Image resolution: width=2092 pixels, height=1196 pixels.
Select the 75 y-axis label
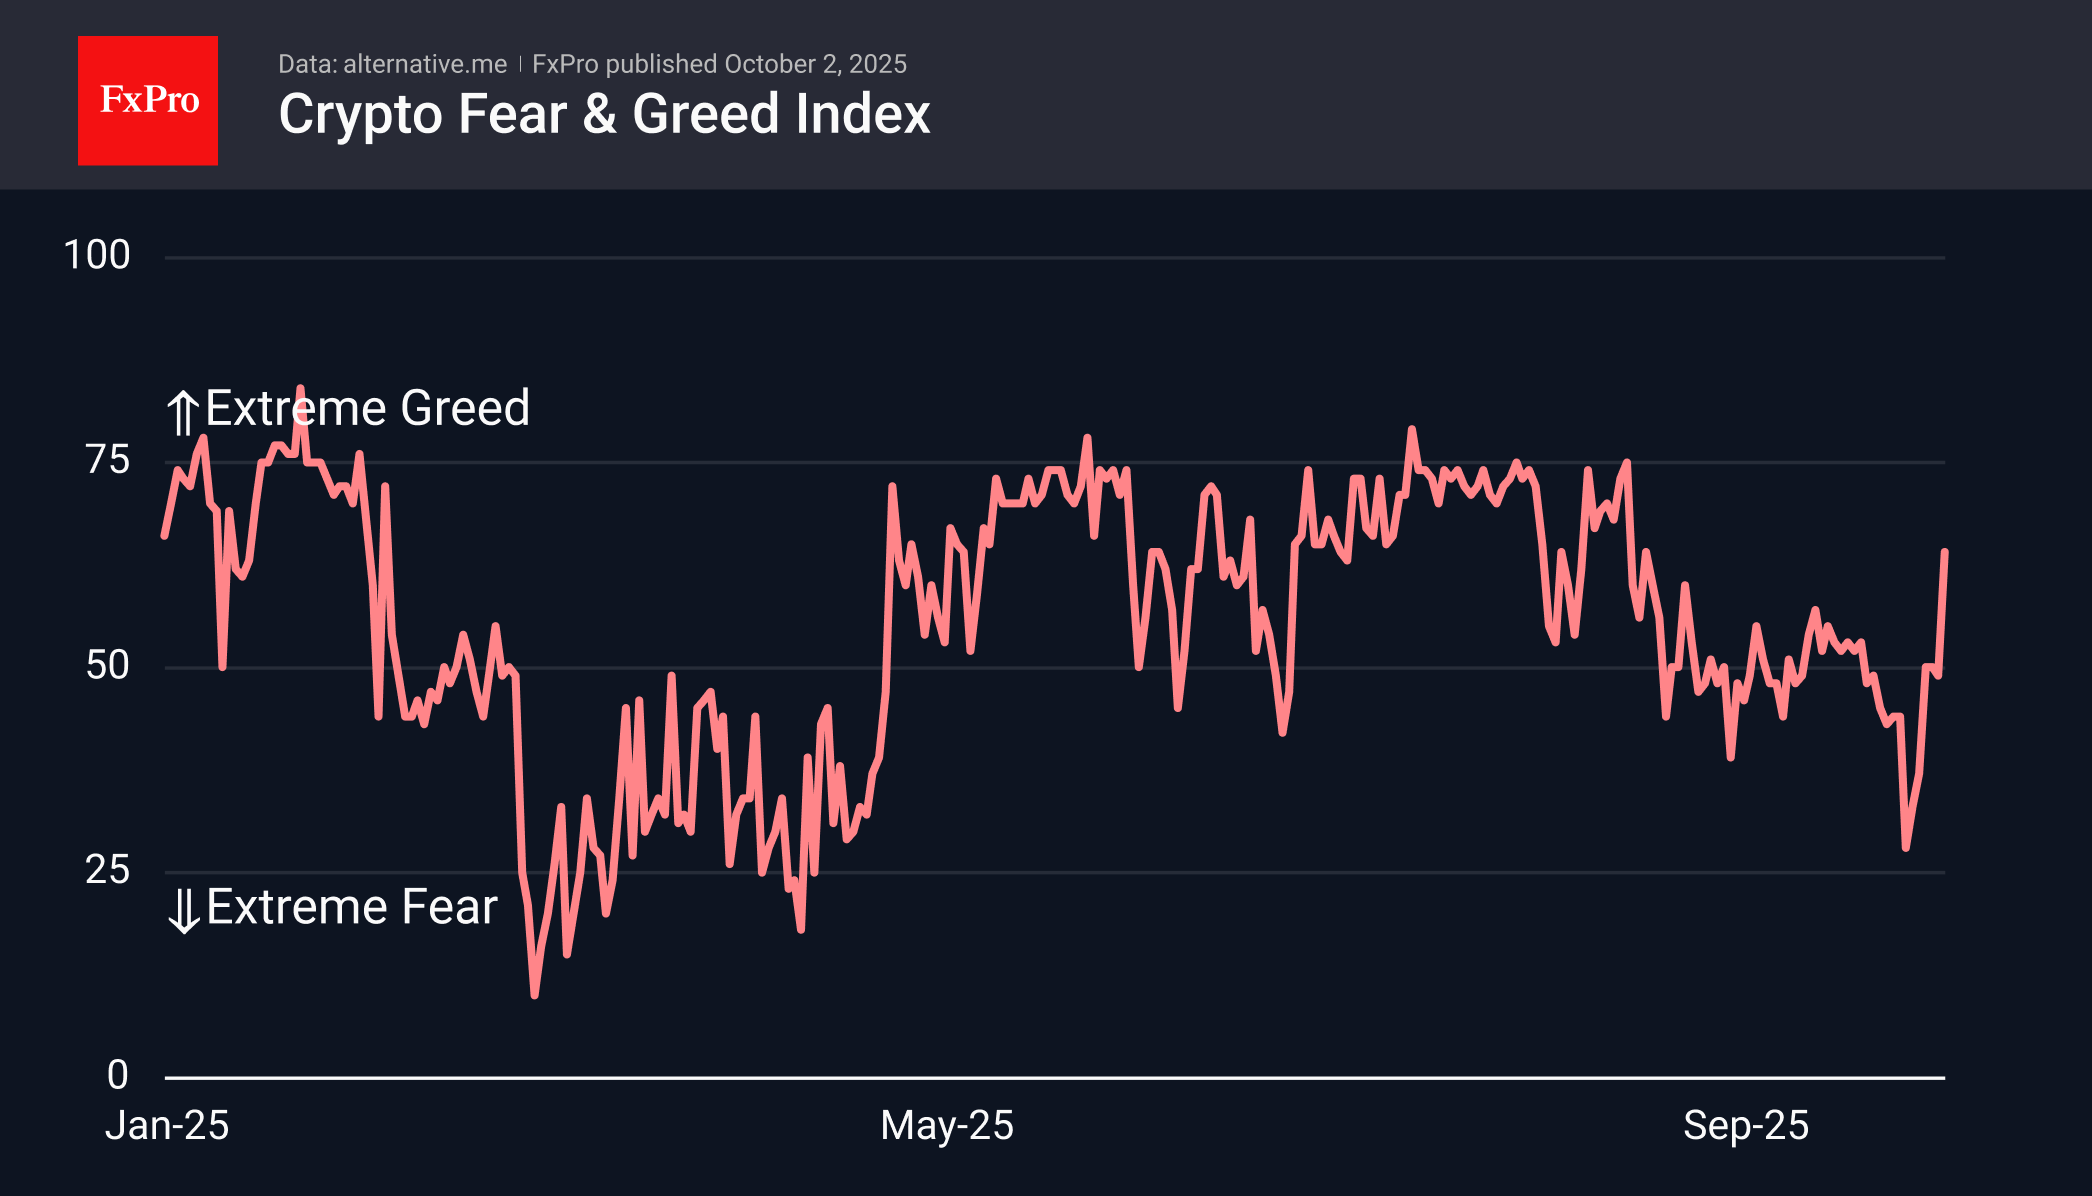click(x=108, y=460)
